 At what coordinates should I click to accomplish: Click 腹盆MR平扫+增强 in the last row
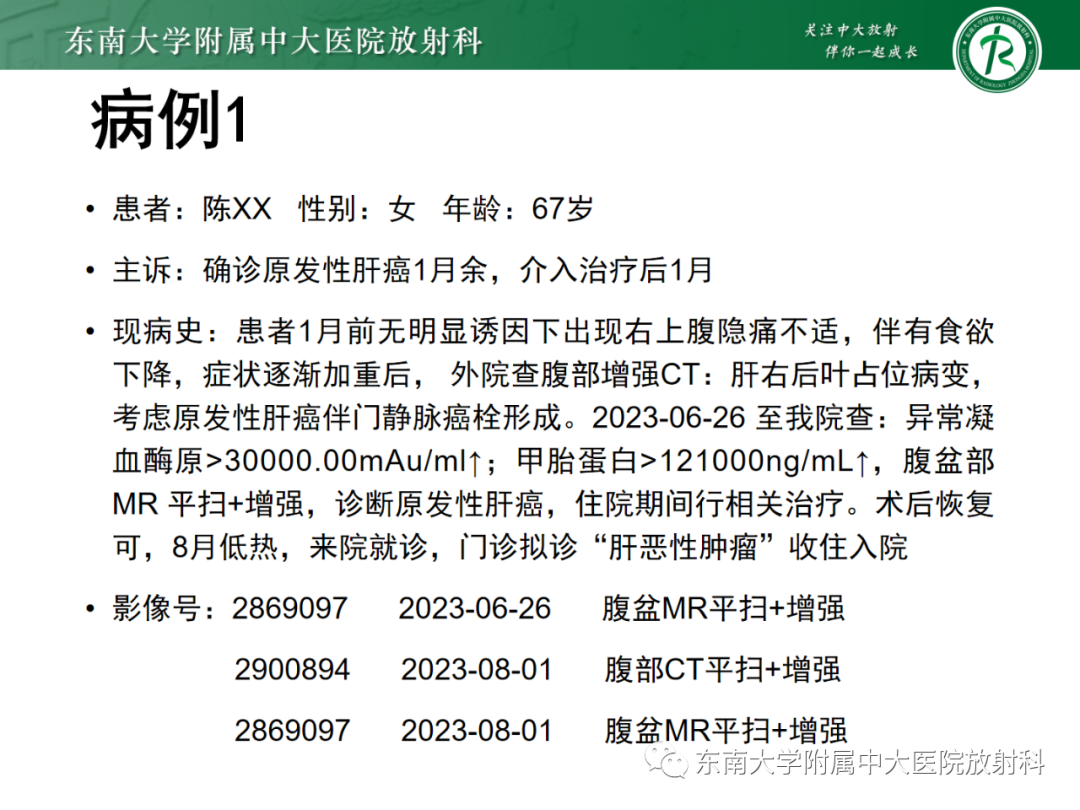pyautogui.click(x=725, y=730)
